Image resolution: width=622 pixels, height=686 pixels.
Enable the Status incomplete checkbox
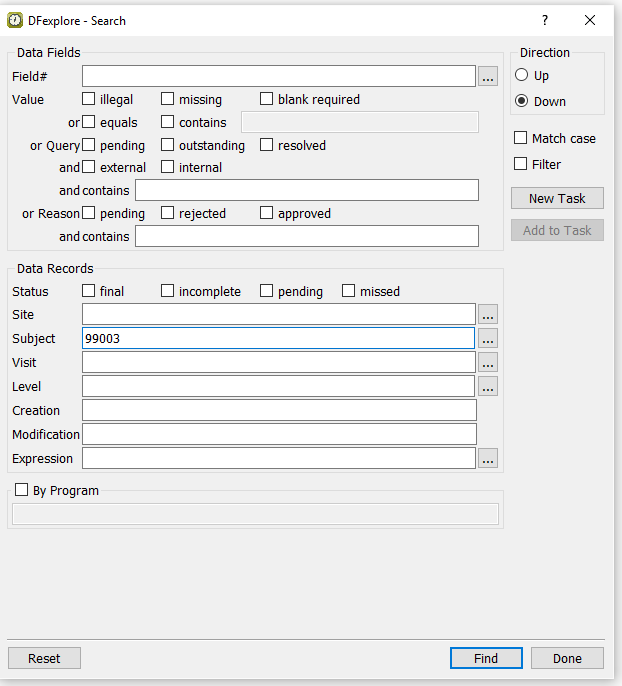click(x=168, y=291)
